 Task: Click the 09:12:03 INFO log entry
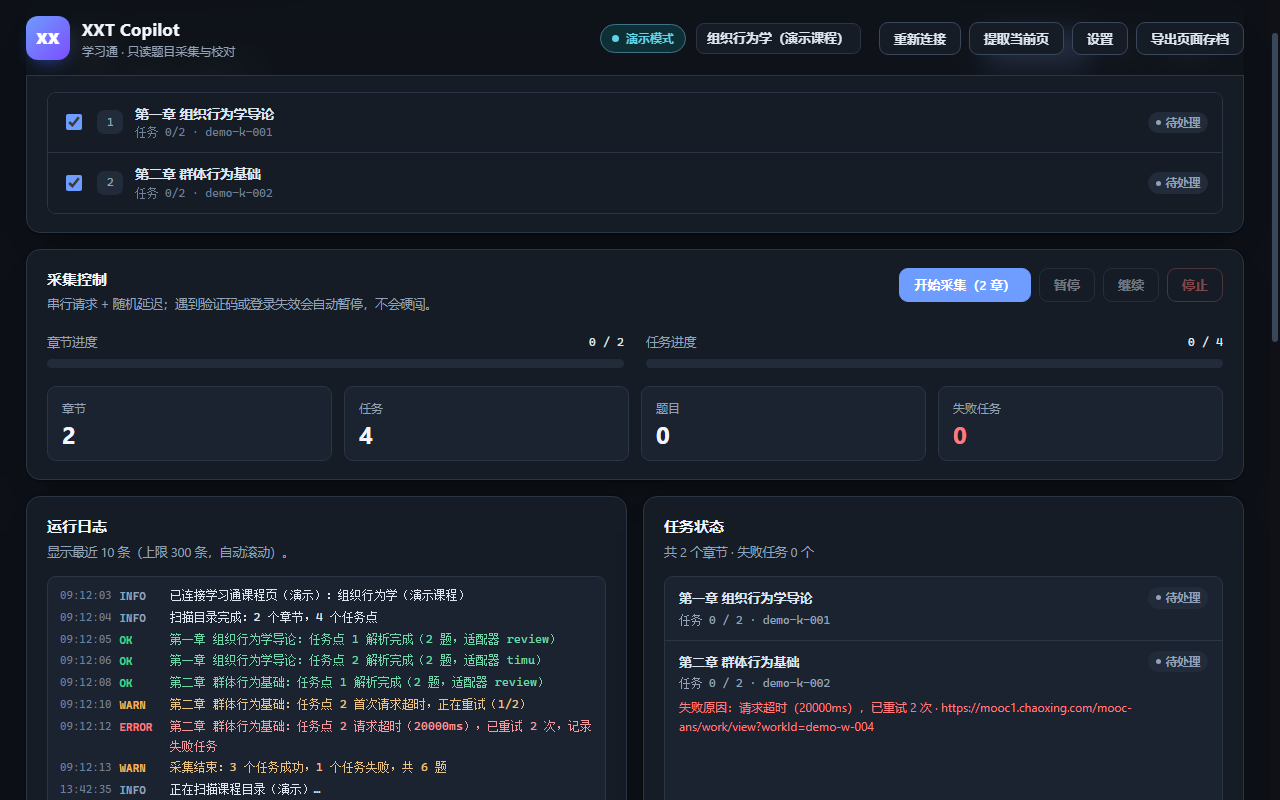point(326,595)
